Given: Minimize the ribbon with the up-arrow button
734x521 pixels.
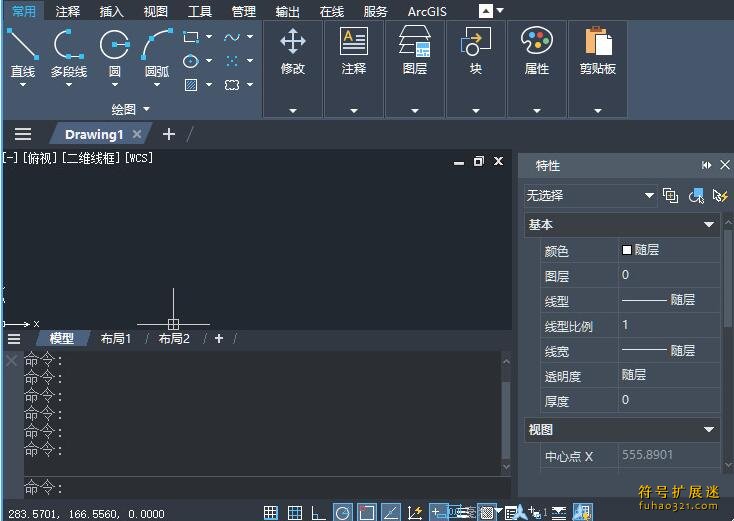Looking at the screenshot, I should 485,11.
